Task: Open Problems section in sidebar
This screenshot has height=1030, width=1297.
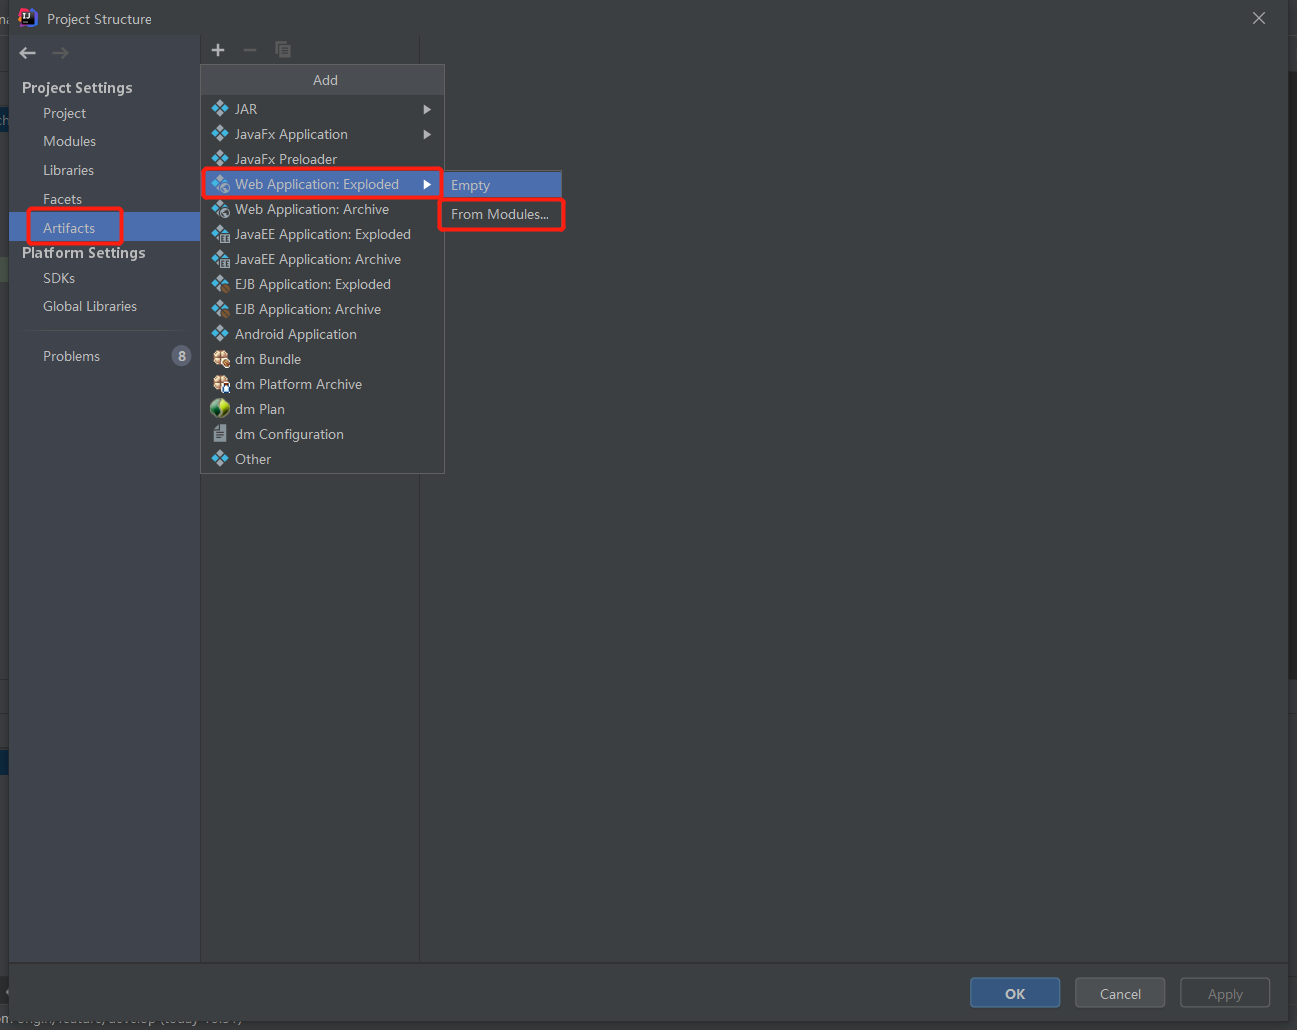Action: point(104,356)
